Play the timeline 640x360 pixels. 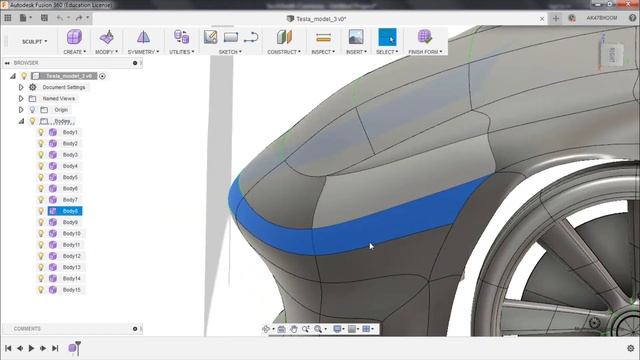(x=31, y=348)
